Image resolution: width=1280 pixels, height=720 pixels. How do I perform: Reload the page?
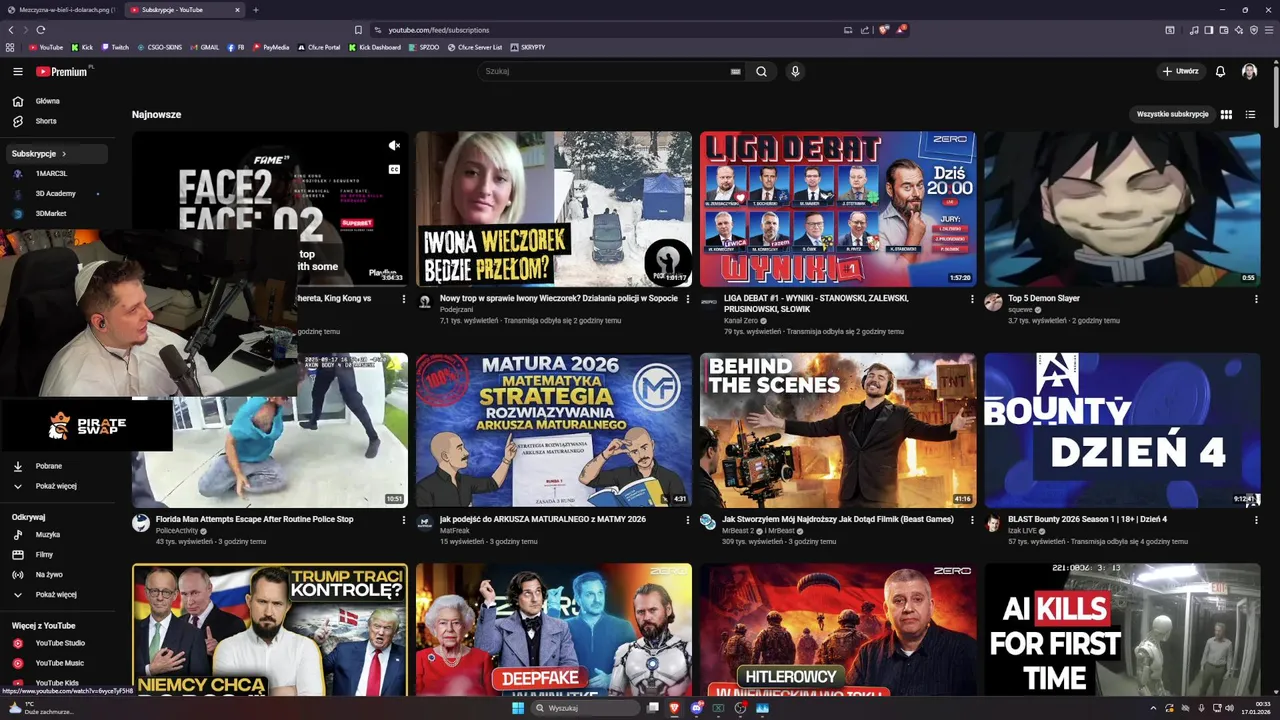click(x=40, y=30)
